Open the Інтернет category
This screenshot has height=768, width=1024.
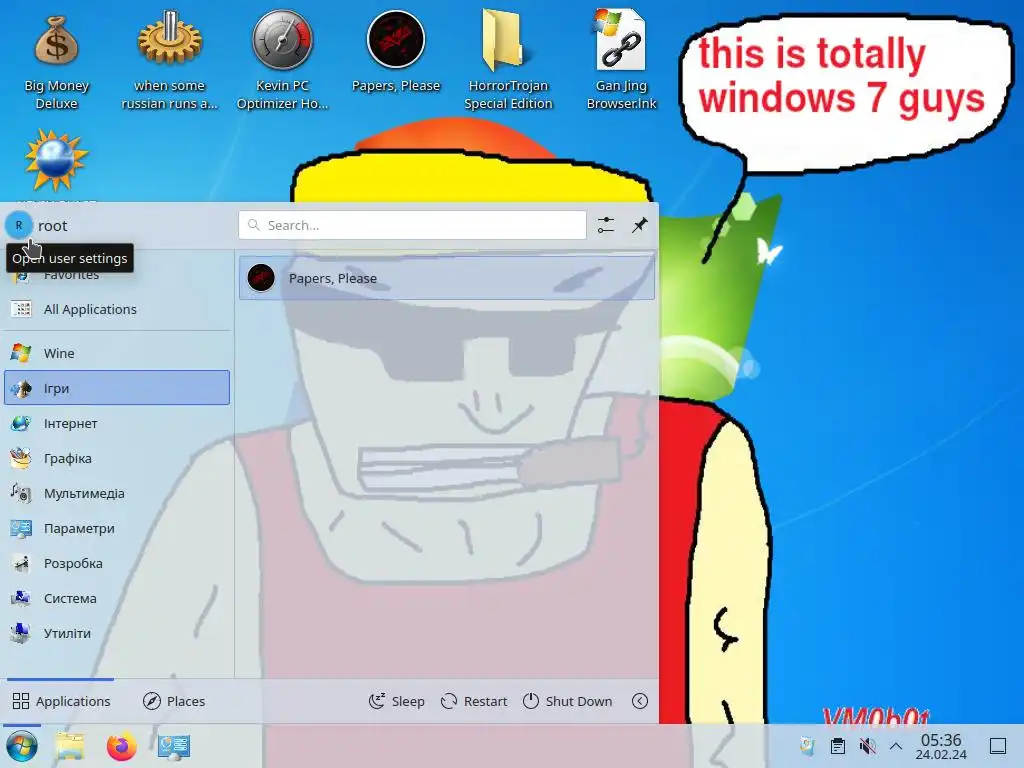pyautogui.click(x=117, y=423)
